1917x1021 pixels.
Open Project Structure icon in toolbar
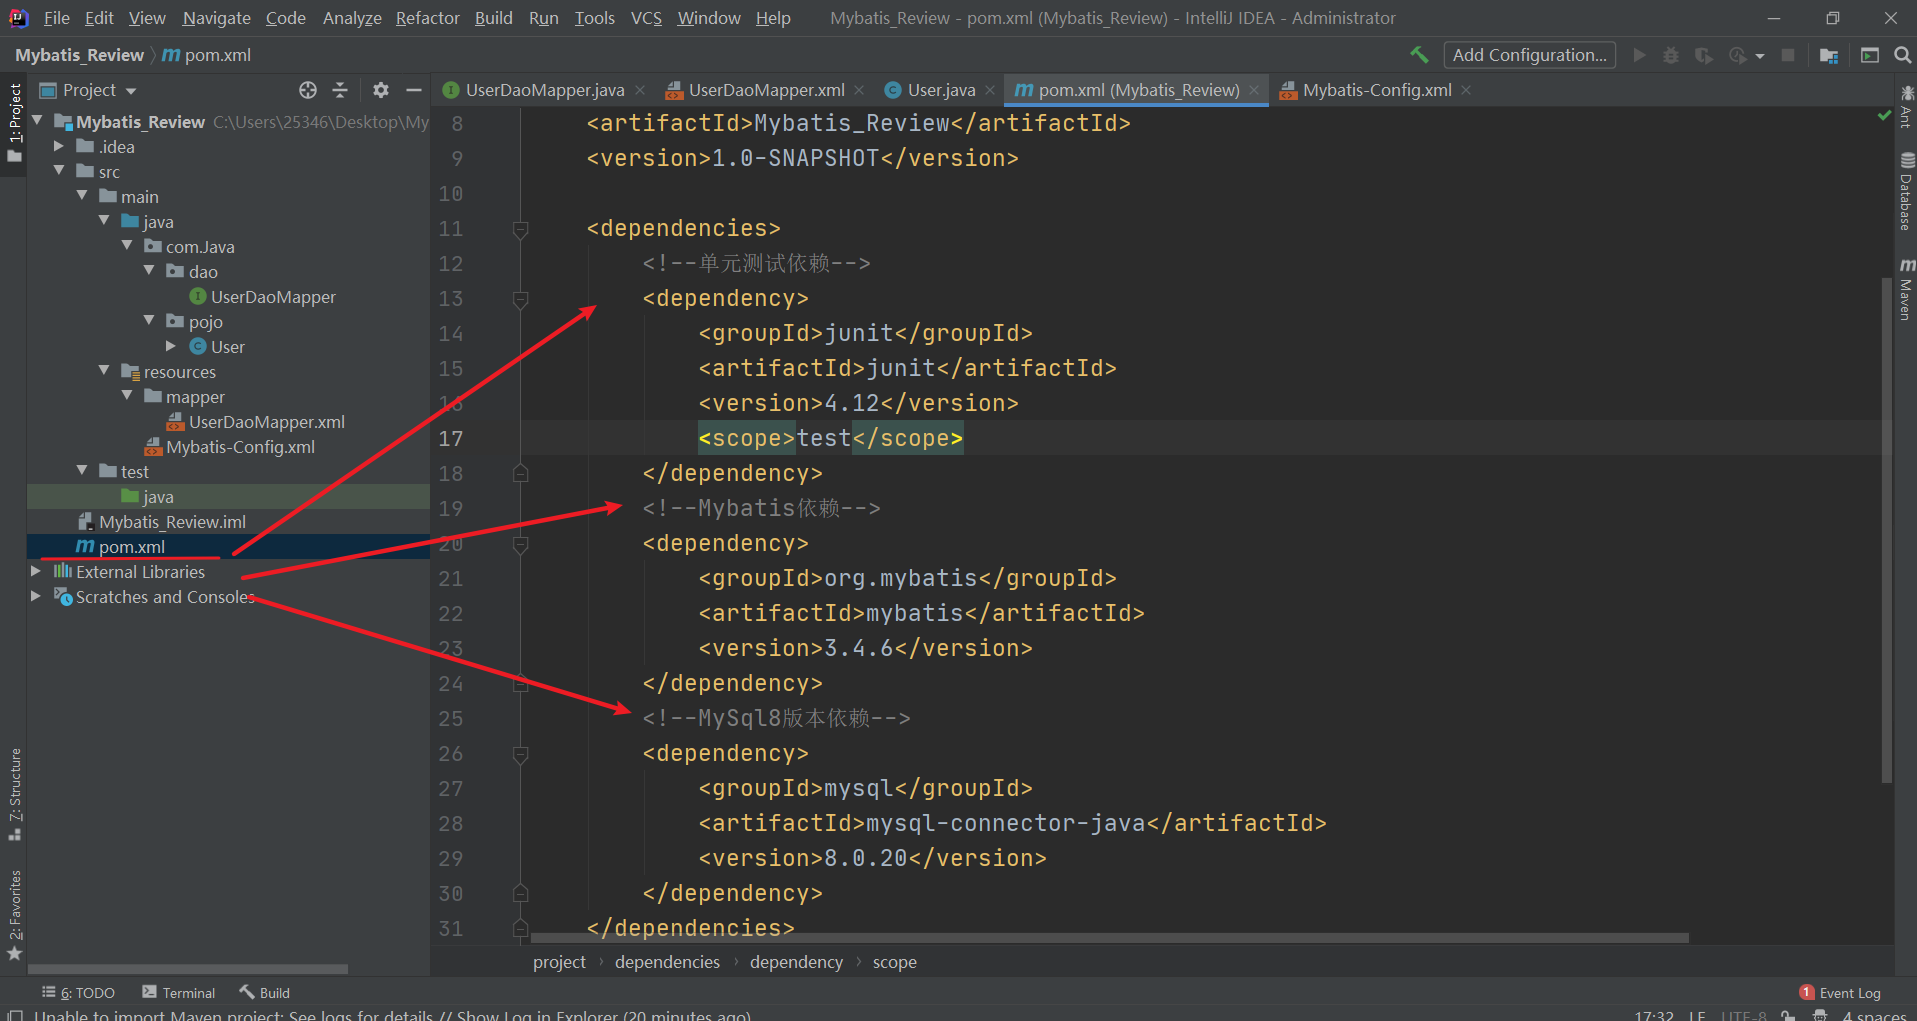pos(1829,55)
